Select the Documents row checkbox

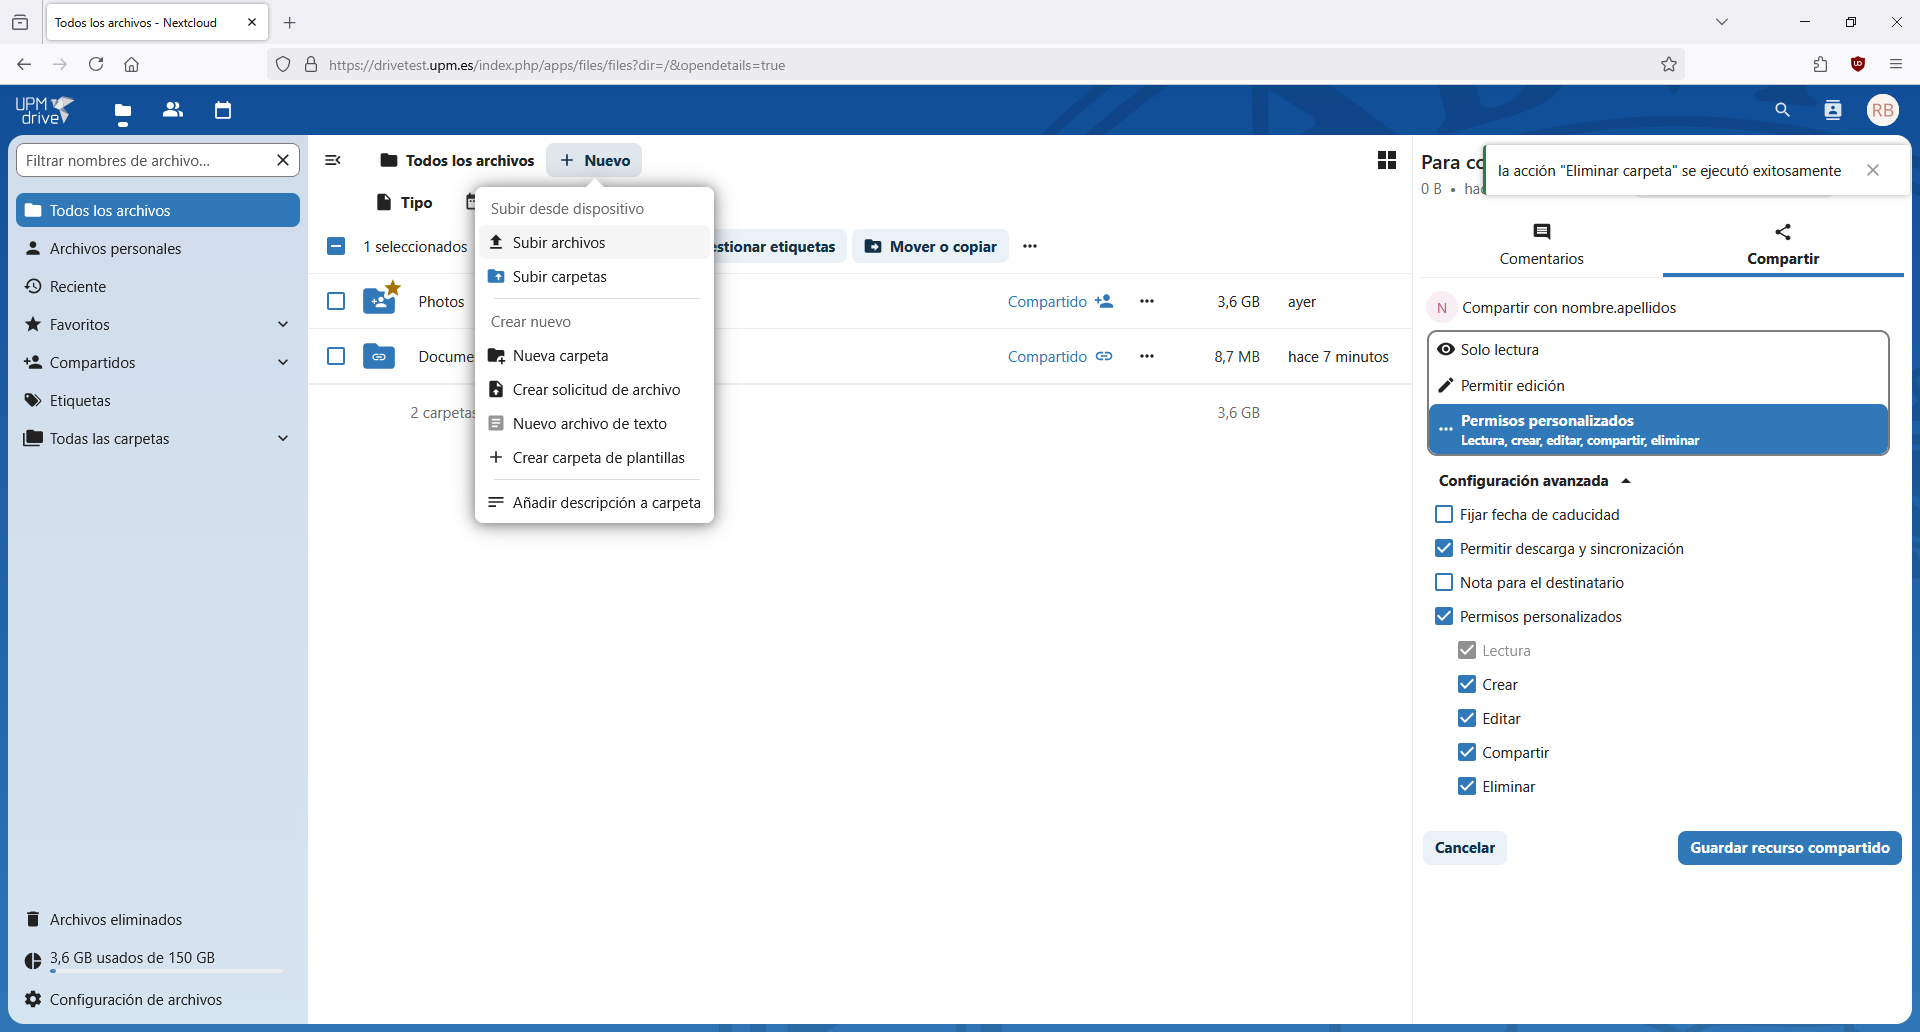tap(336, 356)
